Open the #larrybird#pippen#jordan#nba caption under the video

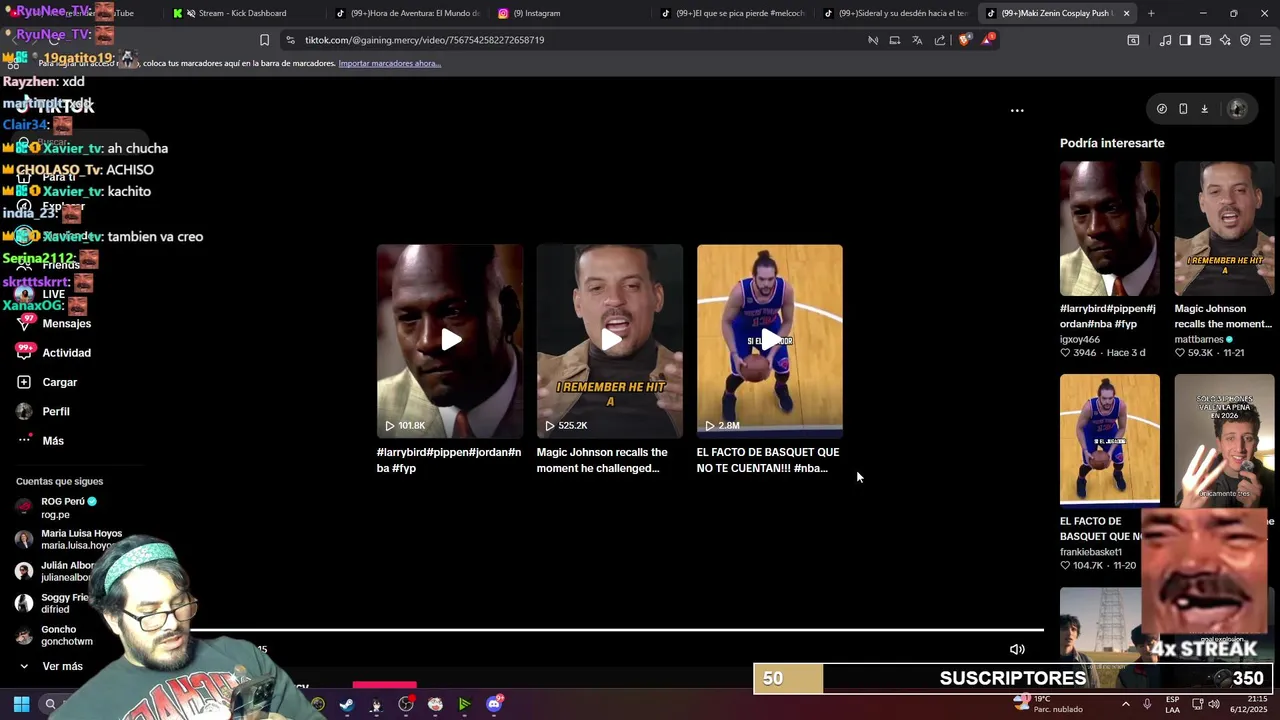[449, 460]
